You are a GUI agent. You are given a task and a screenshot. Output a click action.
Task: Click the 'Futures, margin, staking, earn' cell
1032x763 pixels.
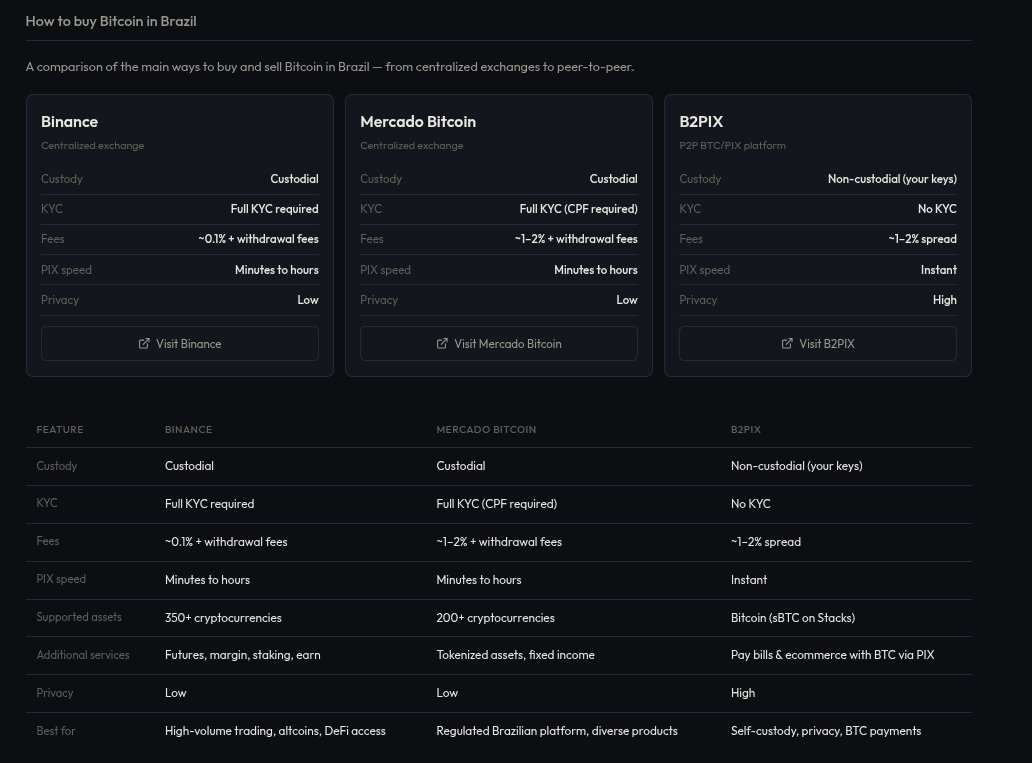point(243,655)
